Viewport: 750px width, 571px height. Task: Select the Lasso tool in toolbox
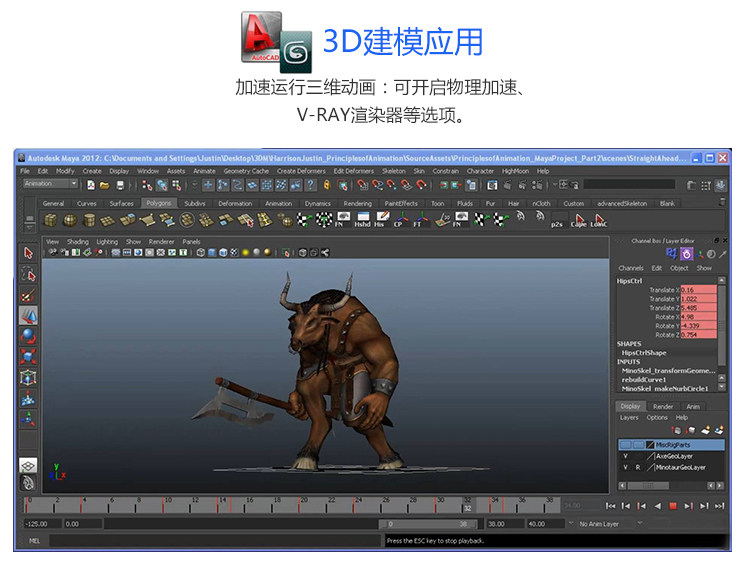coord(28,274)
